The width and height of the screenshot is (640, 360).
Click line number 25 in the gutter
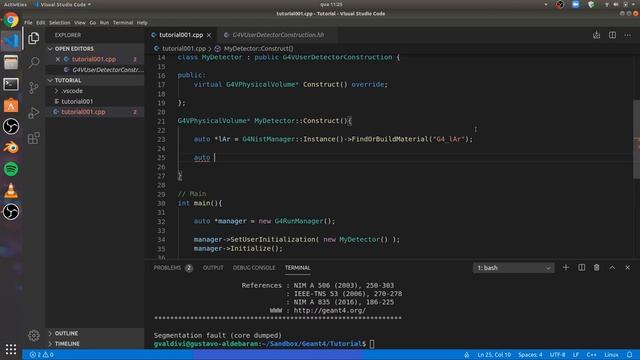(161, 158)
